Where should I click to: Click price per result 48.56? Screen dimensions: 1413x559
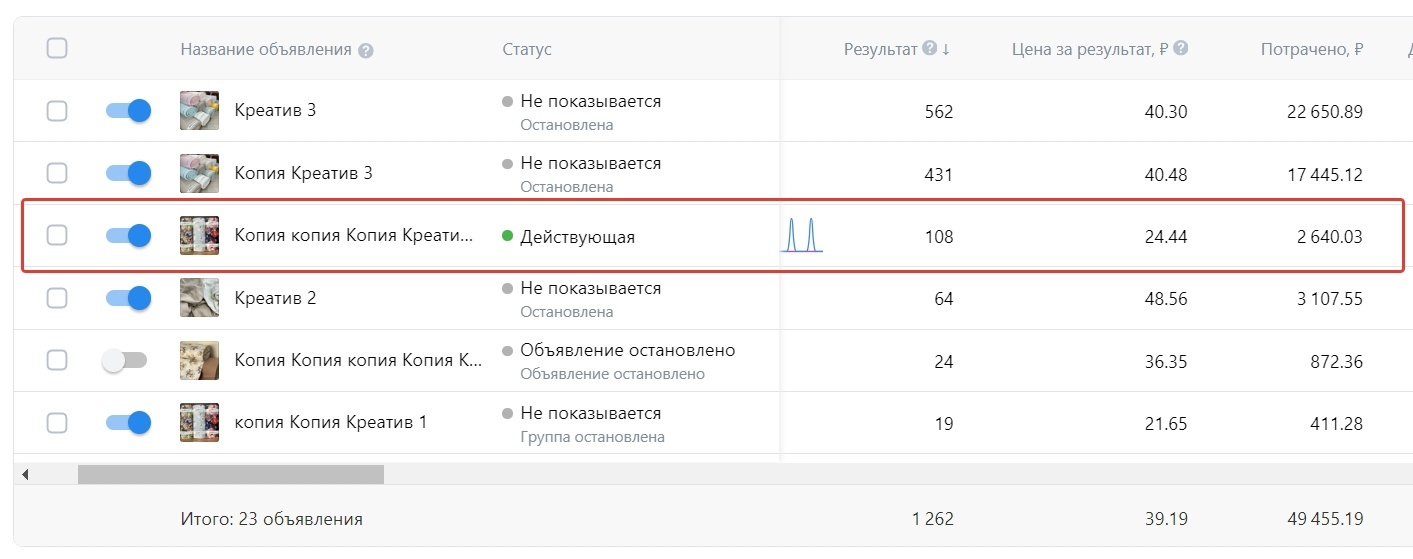pyautogui.click(x=1166, y=299)
